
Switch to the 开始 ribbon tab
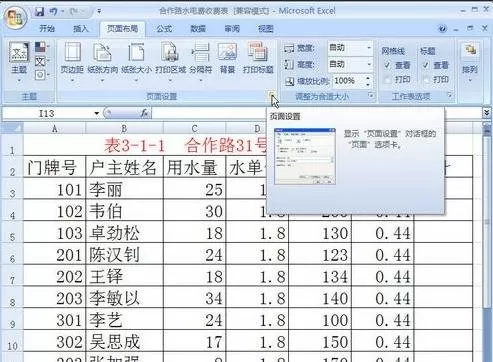pos(47,29)
